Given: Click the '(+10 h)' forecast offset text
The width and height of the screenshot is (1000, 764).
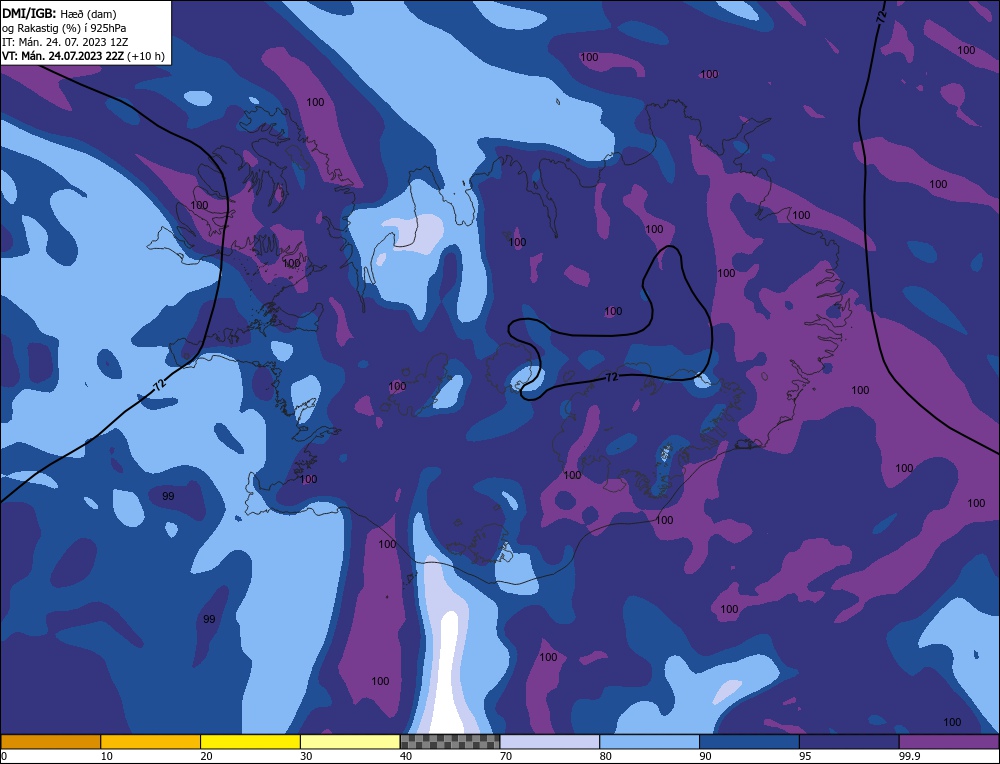Looking at the screenshot, I should [x=146, y=56].
